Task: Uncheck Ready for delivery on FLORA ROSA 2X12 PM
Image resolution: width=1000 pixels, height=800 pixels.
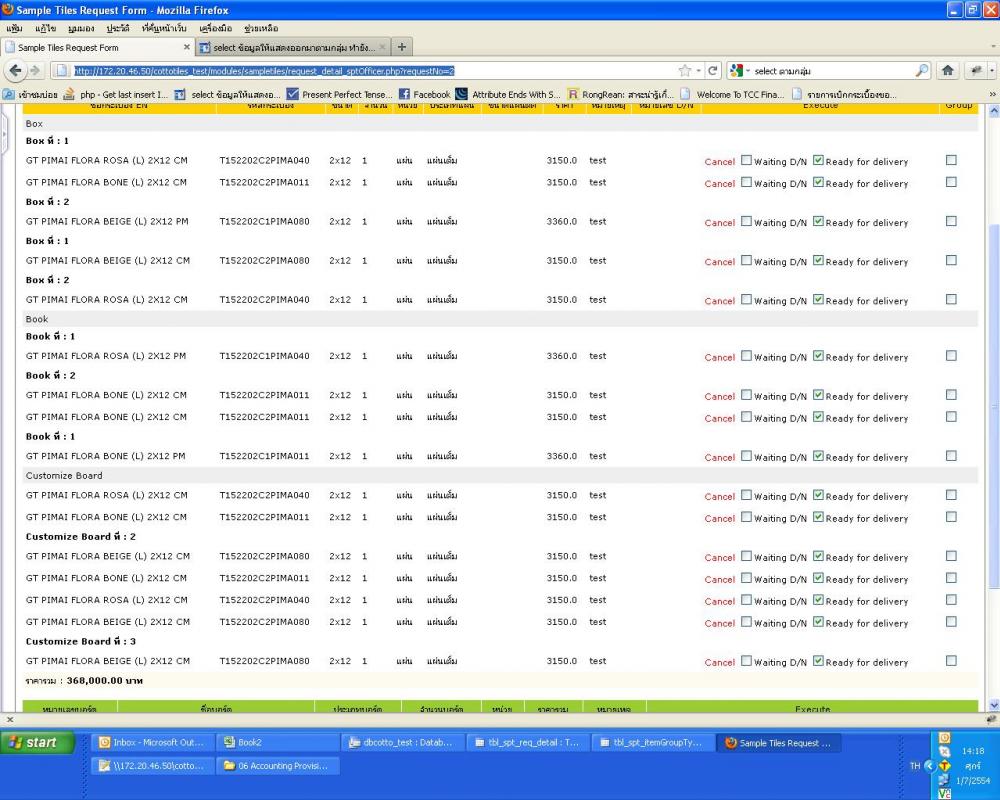Action: coord(818,356)
